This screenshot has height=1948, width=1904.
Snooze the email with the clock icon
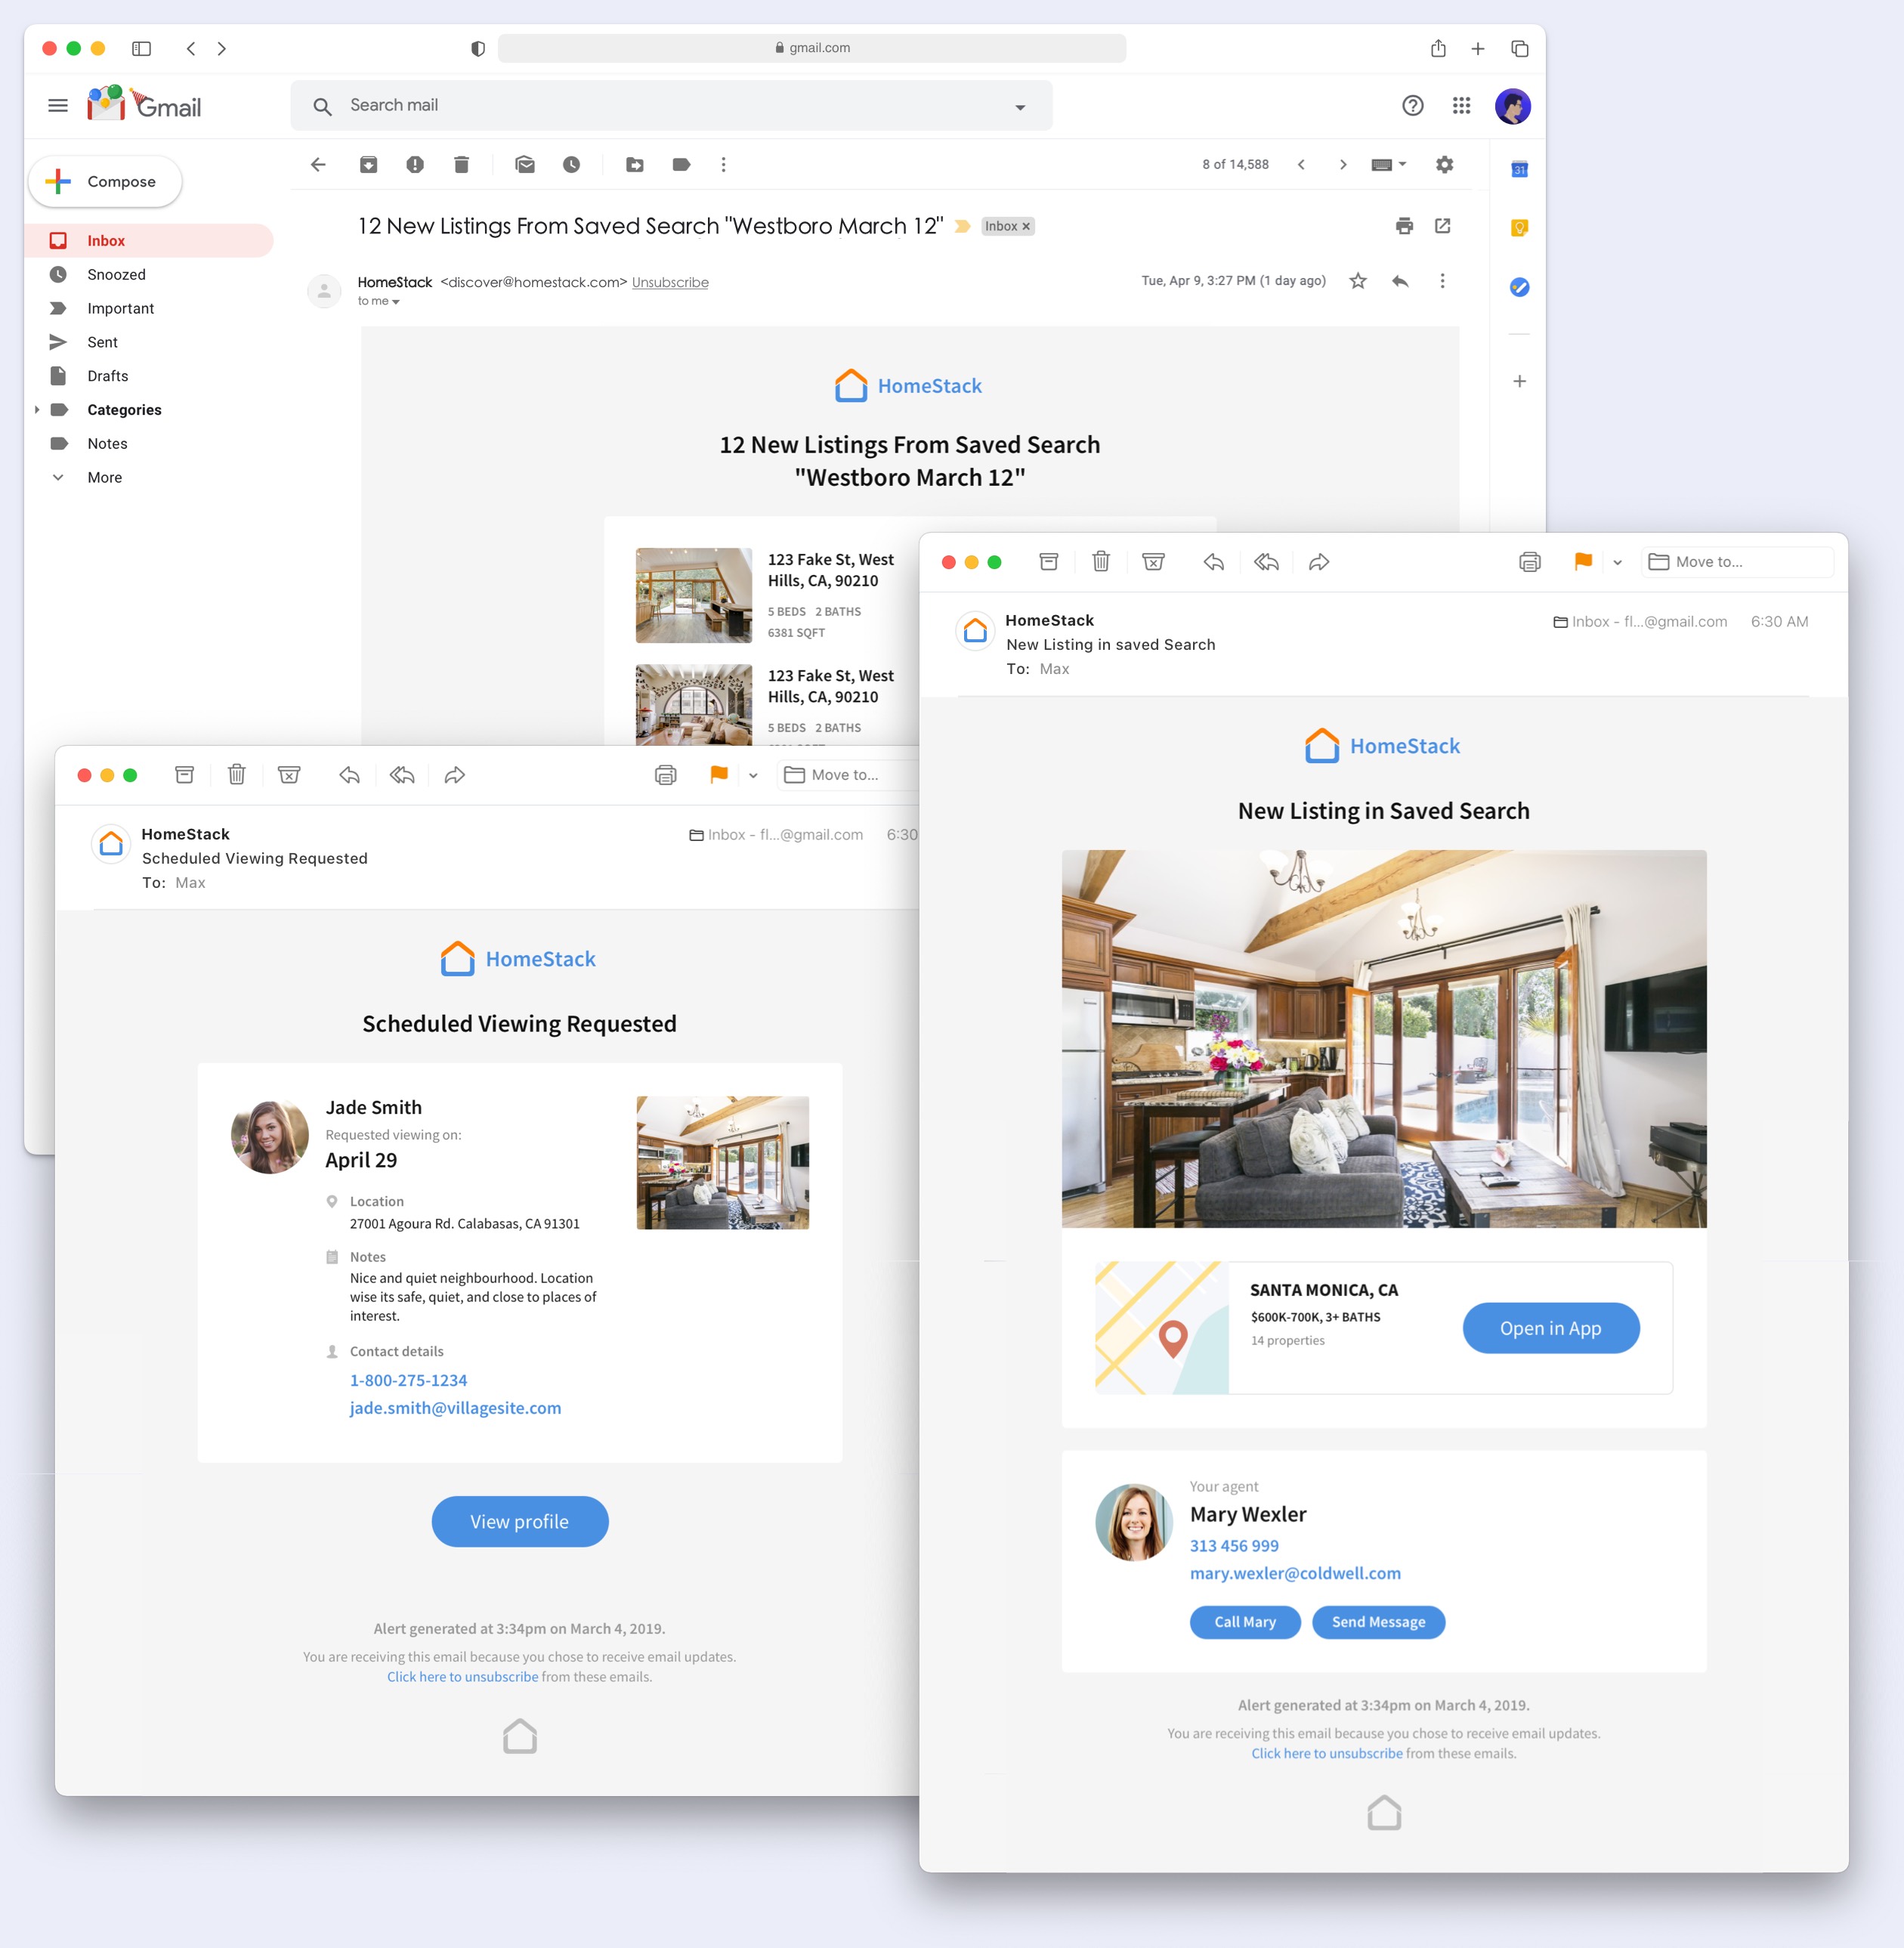571,164
